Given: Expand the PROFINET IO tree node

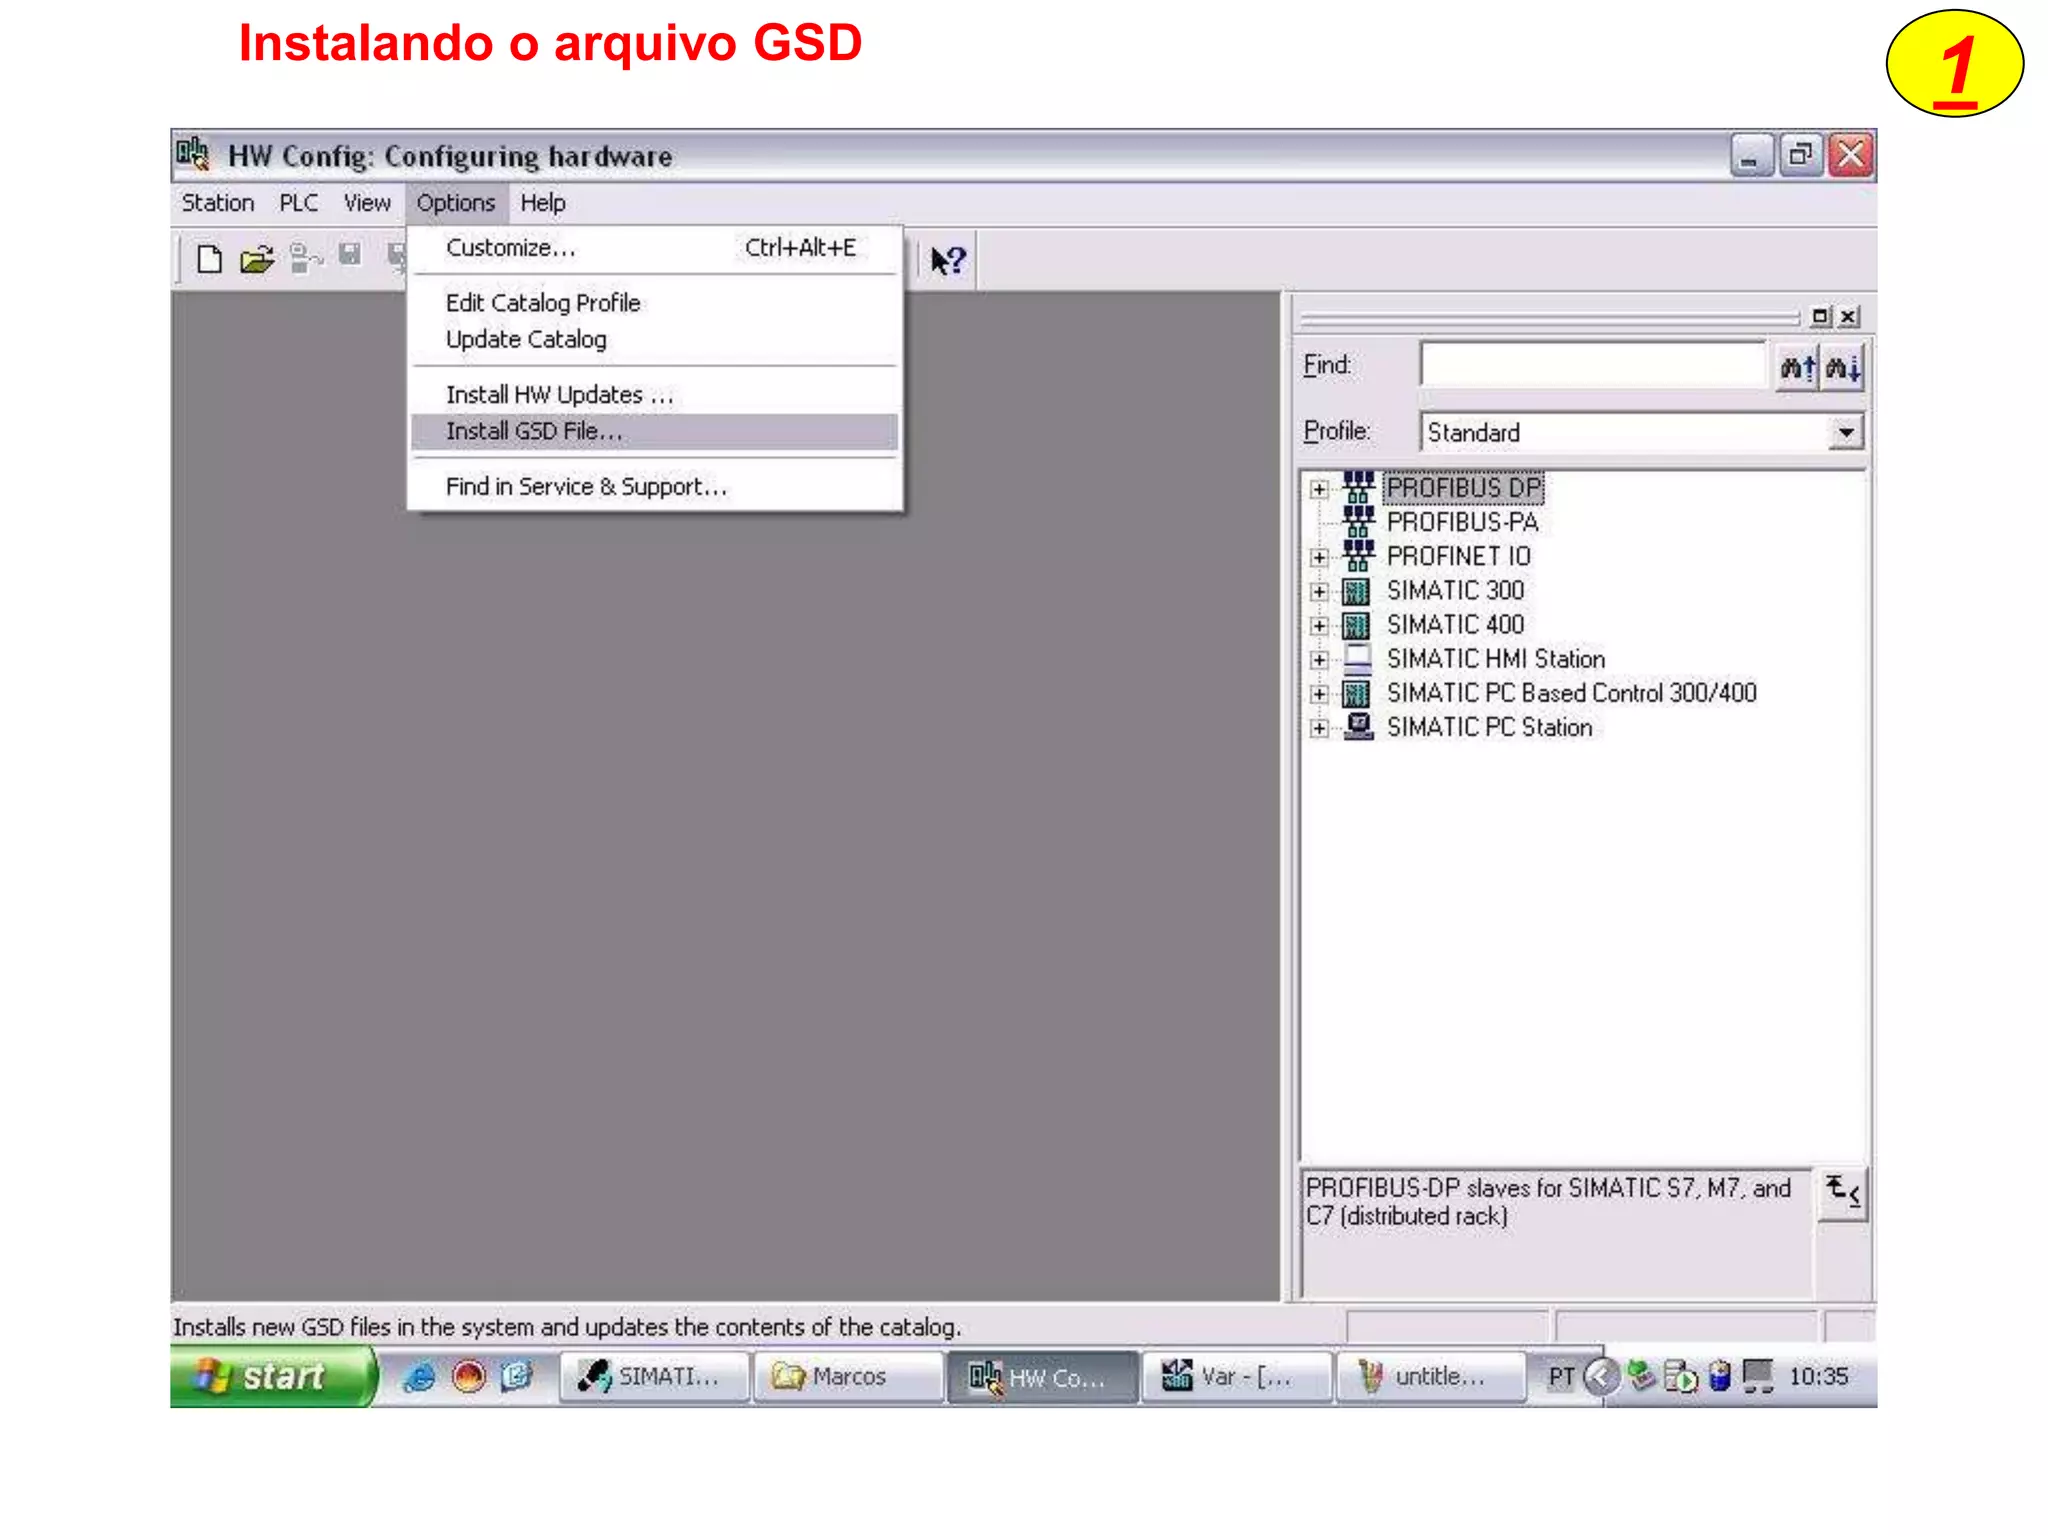Looking at the screenshot, I should pos(1319,557).
